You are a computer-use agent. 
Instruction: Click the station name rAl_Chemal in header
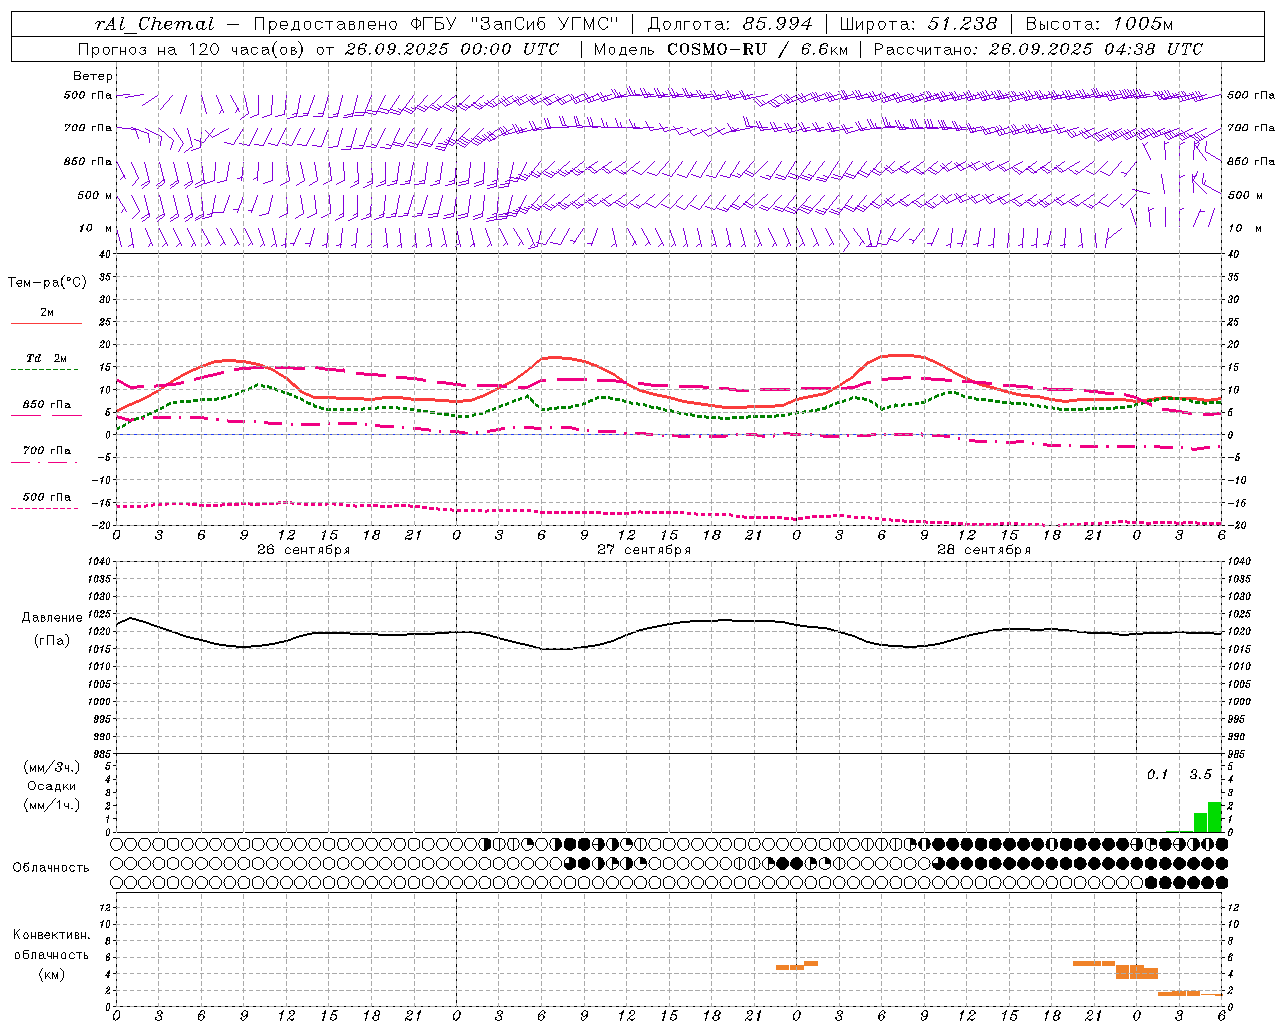[x=154, y=24]
